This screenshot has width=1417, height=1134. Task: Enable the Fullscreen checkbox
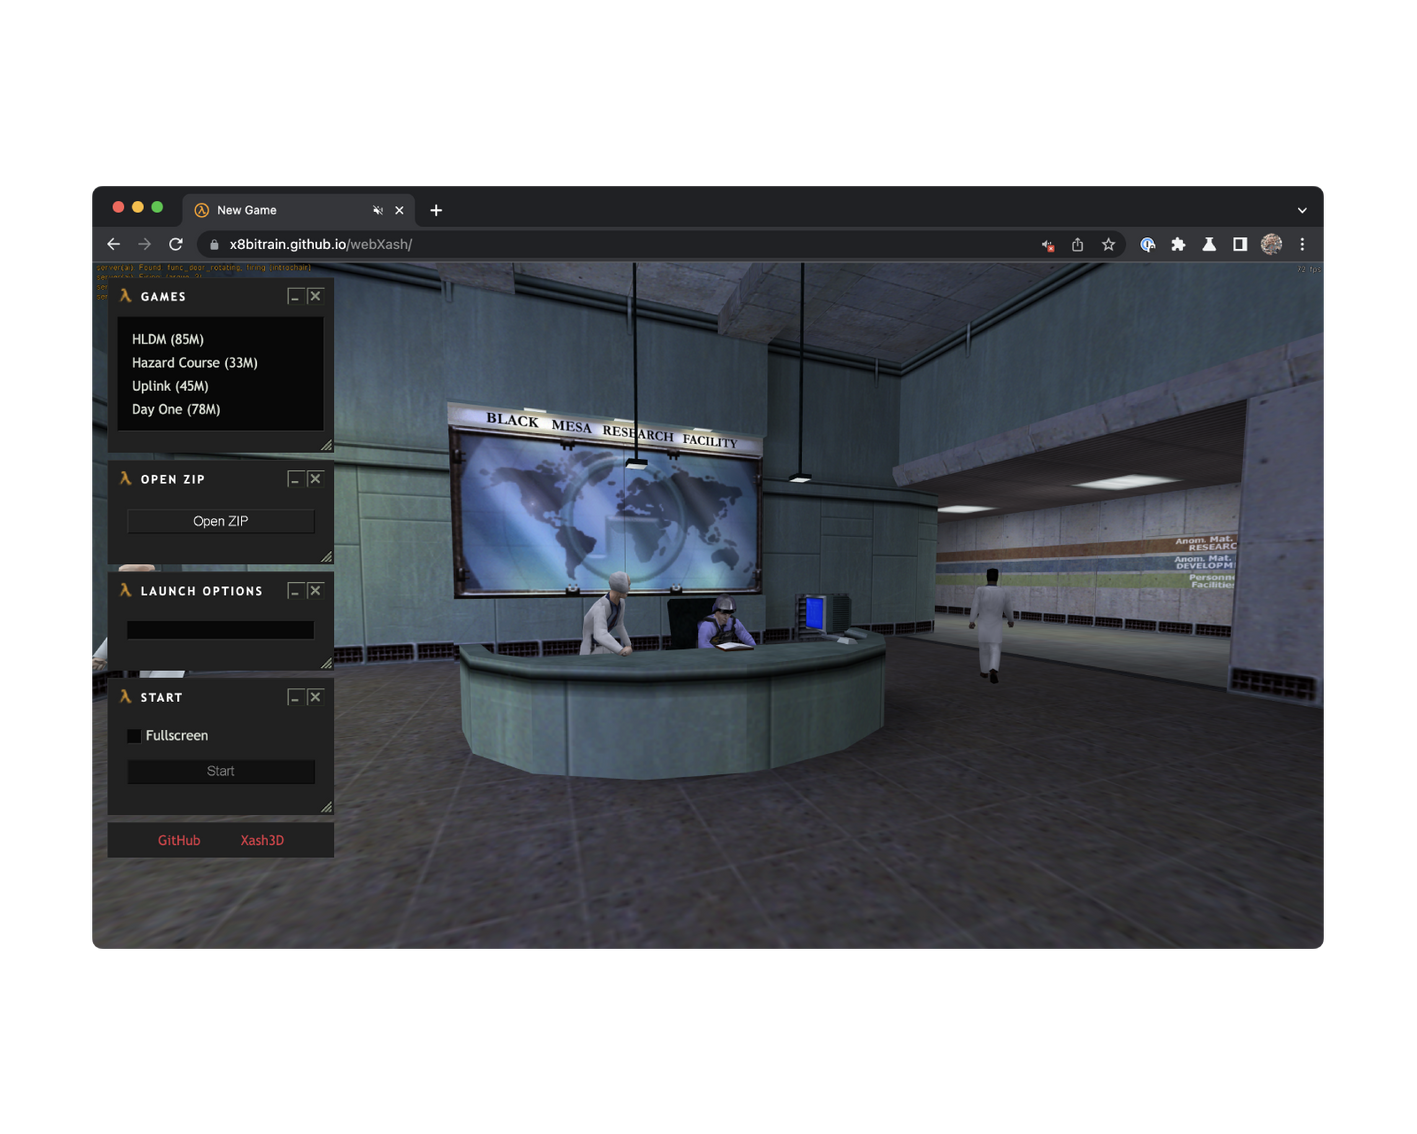(134, 736)
